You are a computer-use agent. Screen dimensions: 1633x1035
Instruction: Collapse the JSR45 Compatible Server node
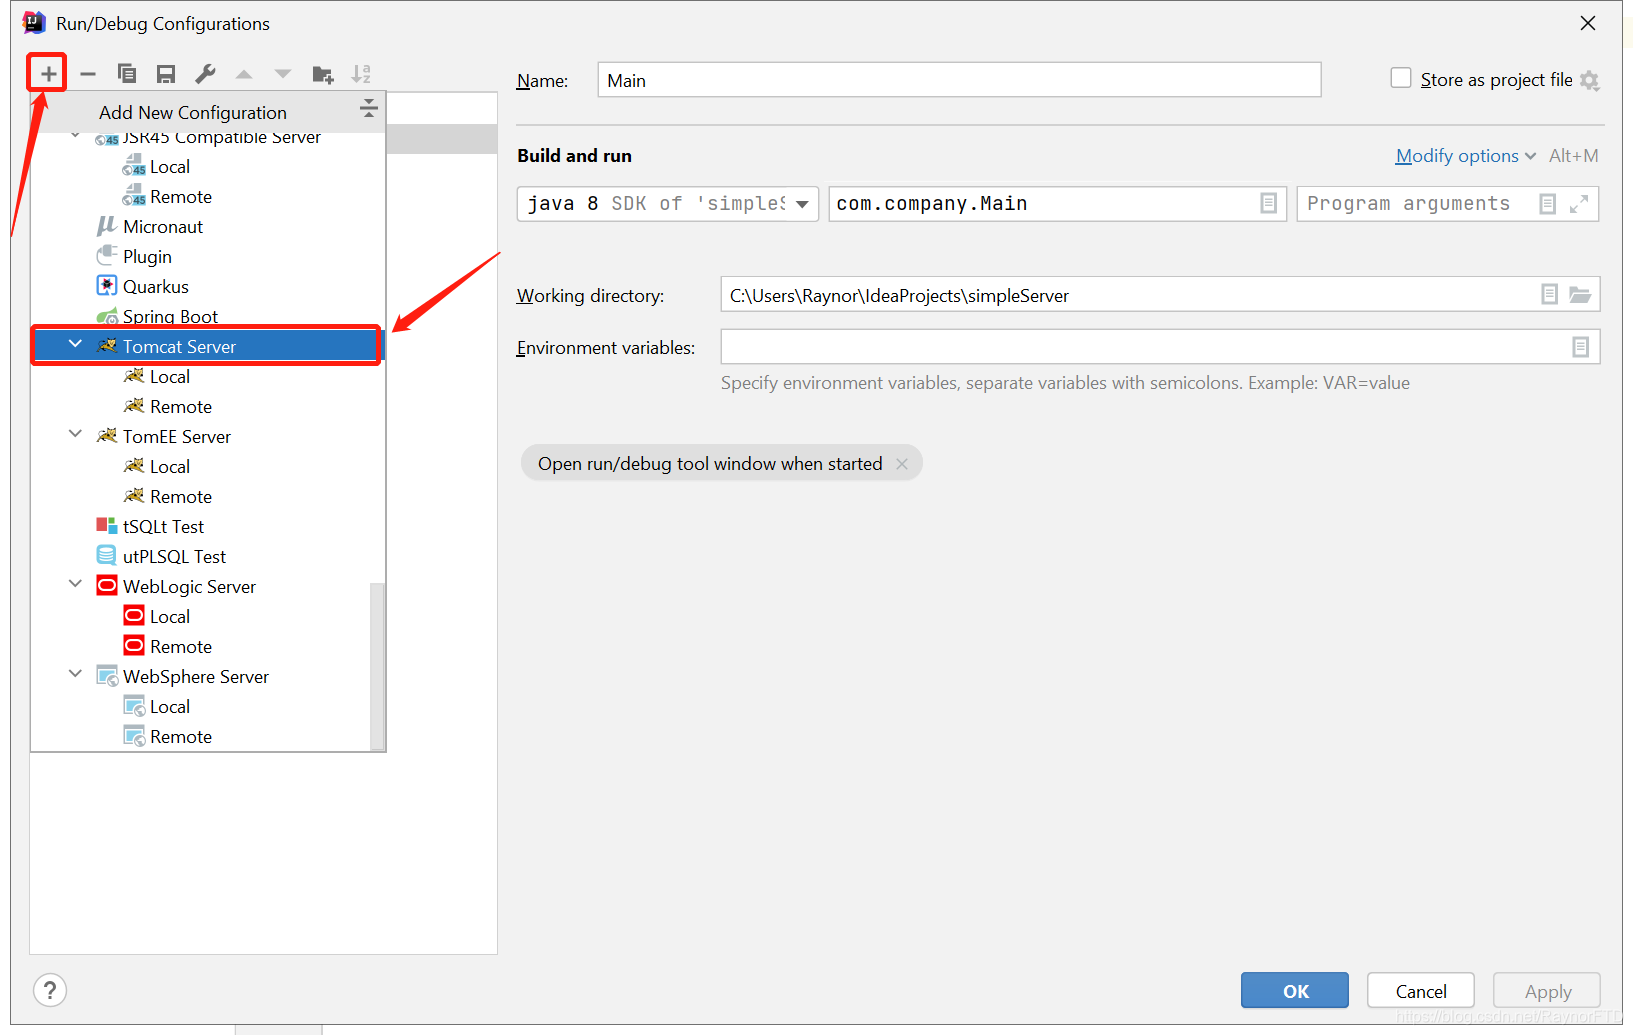click(75, 135)
